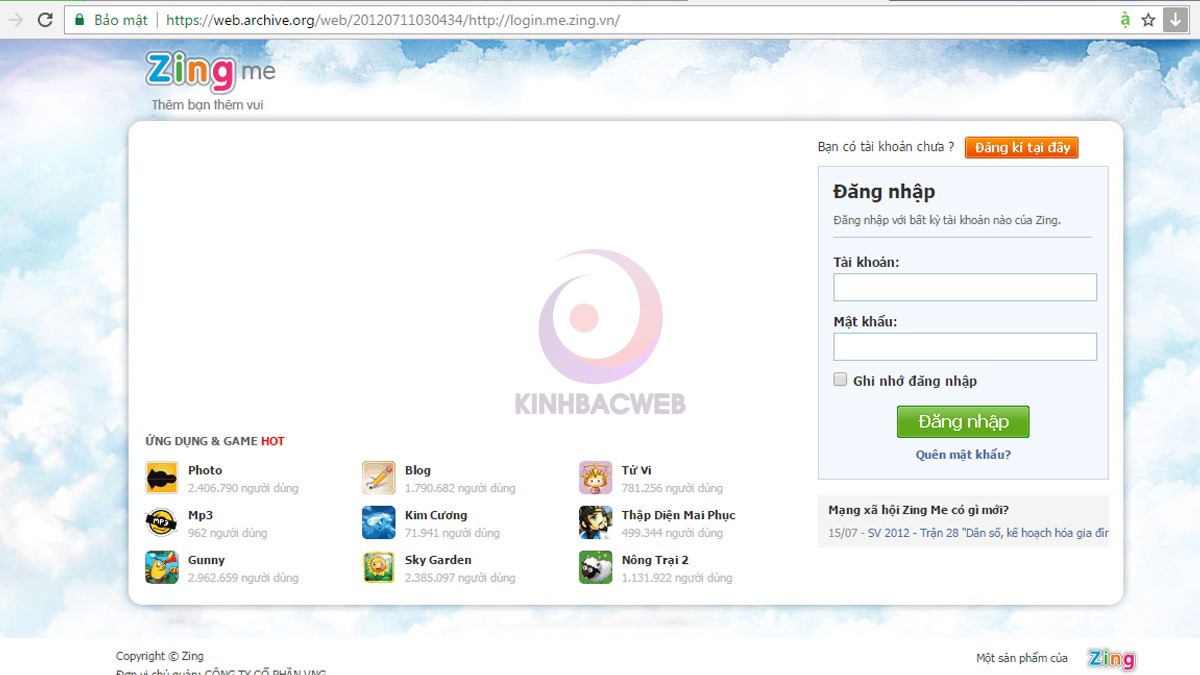Click the 'Đăng nhập' form heading
Viewport: 1200px width, 675px height.
tap(884, 192)
